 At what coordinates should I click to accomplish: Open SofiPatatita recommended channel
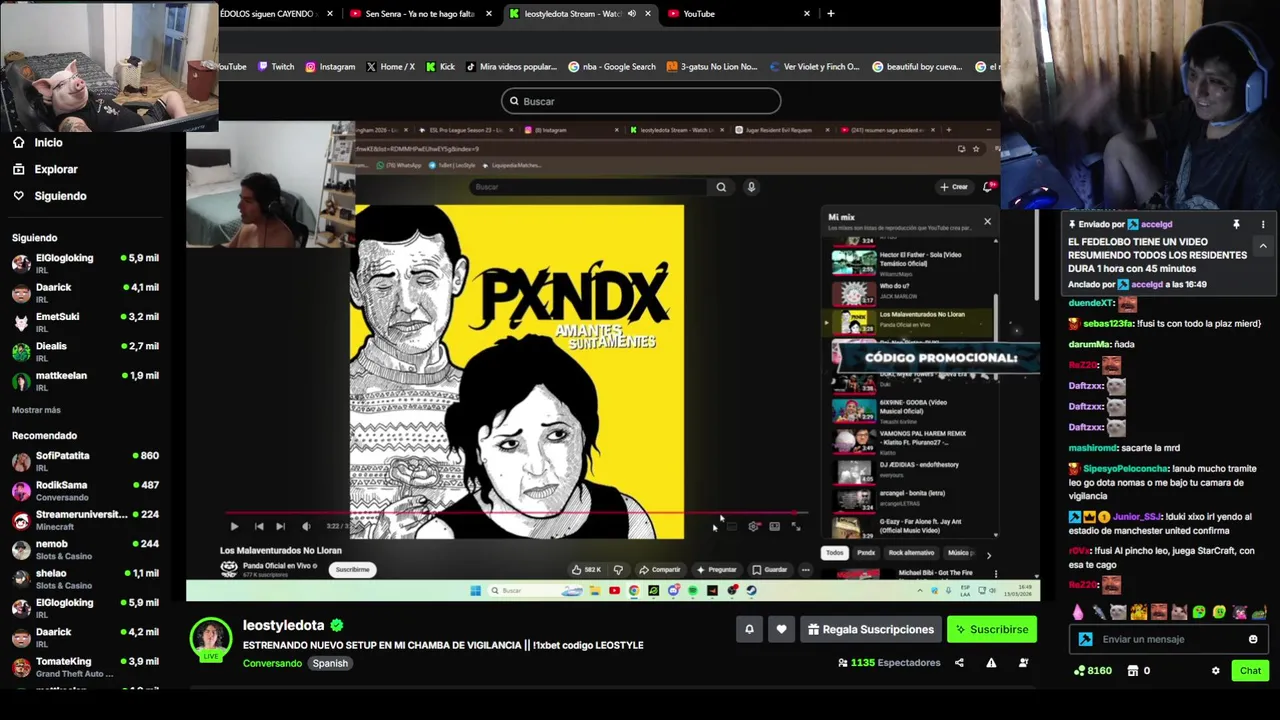[x=86, y=461]
